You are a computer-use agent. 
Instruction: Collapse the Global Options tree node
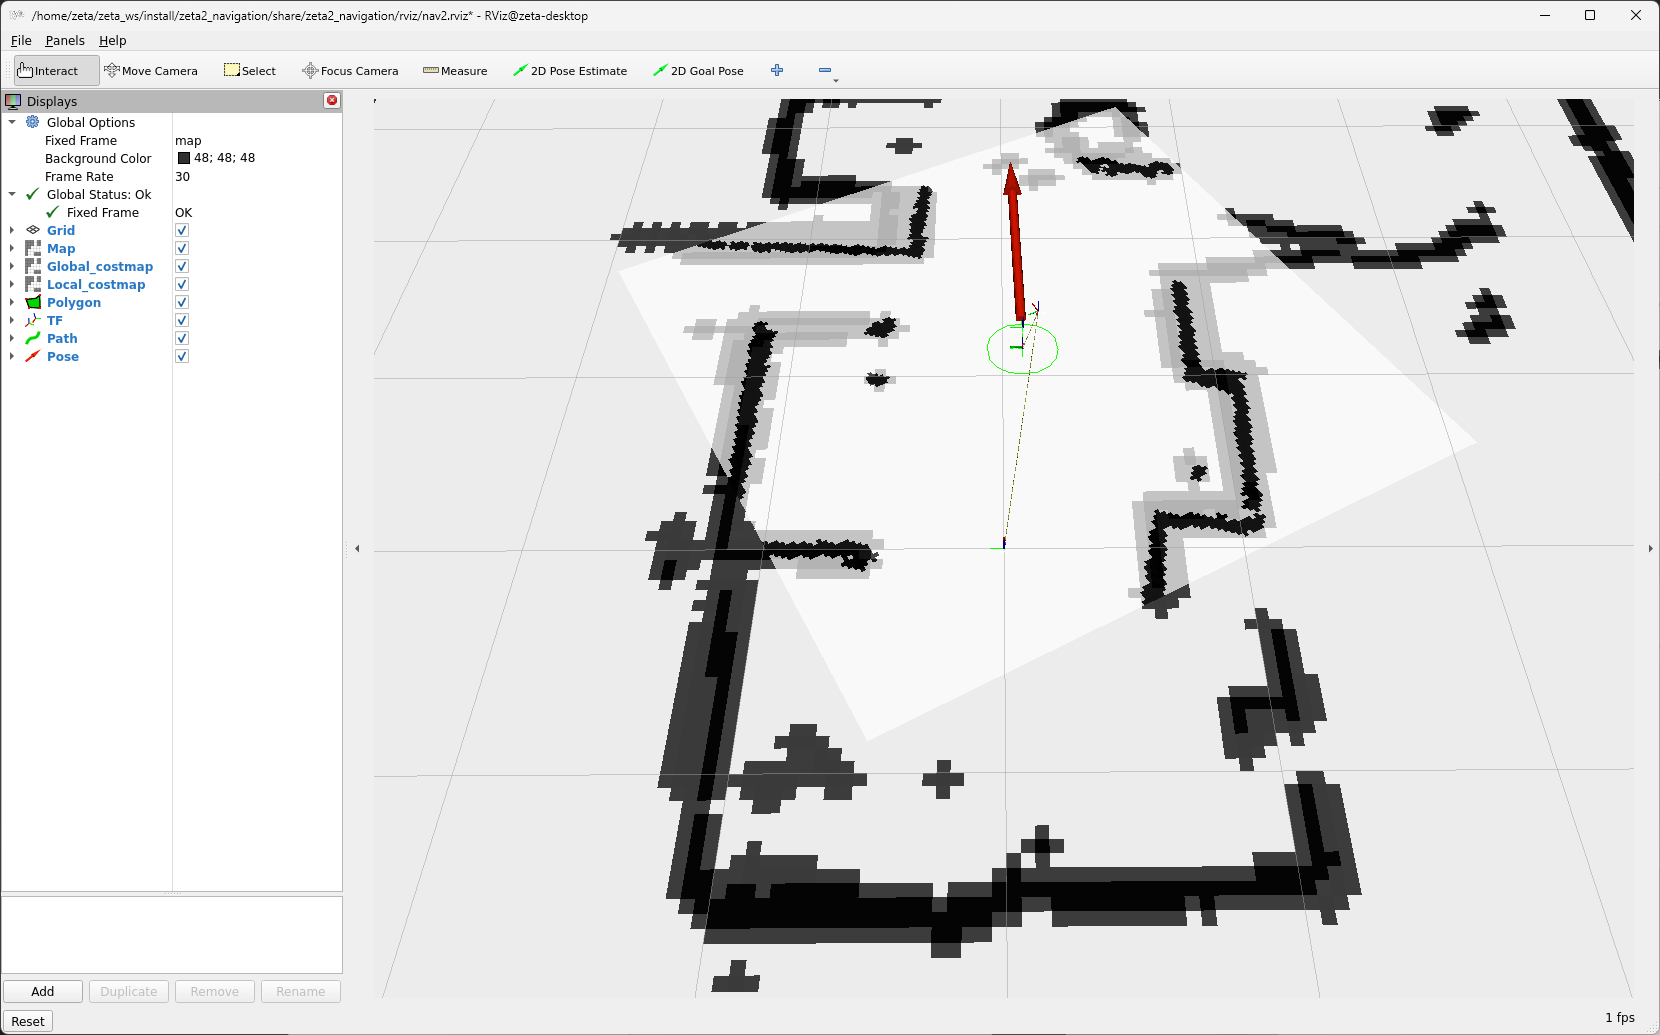(12, 122)
